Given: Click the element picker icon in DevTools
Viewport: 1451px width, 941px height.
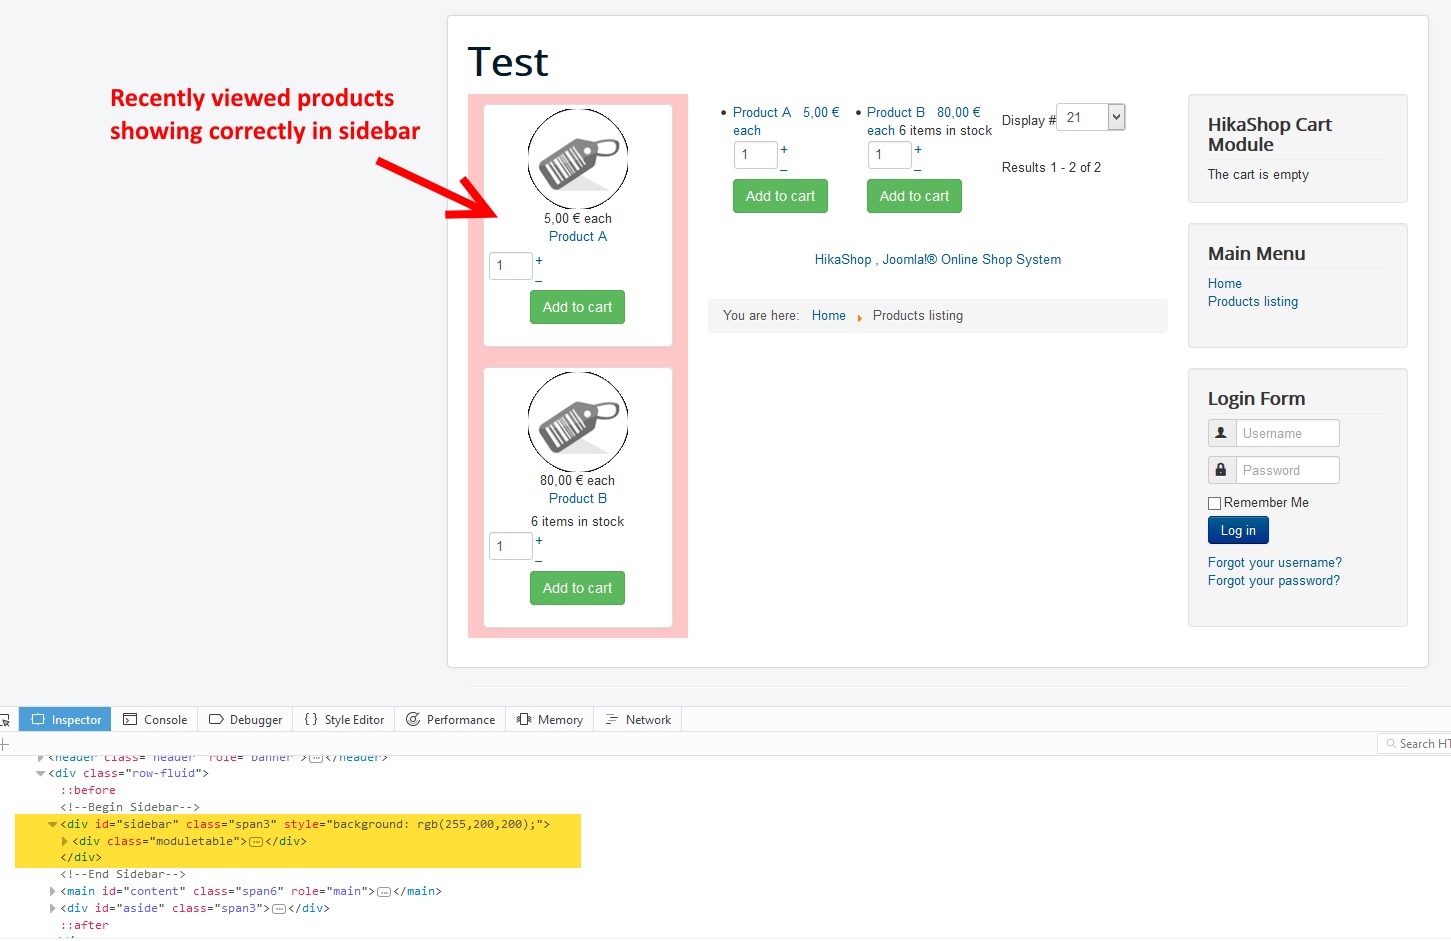Looking at the screenshot, I should coord(5,720).
